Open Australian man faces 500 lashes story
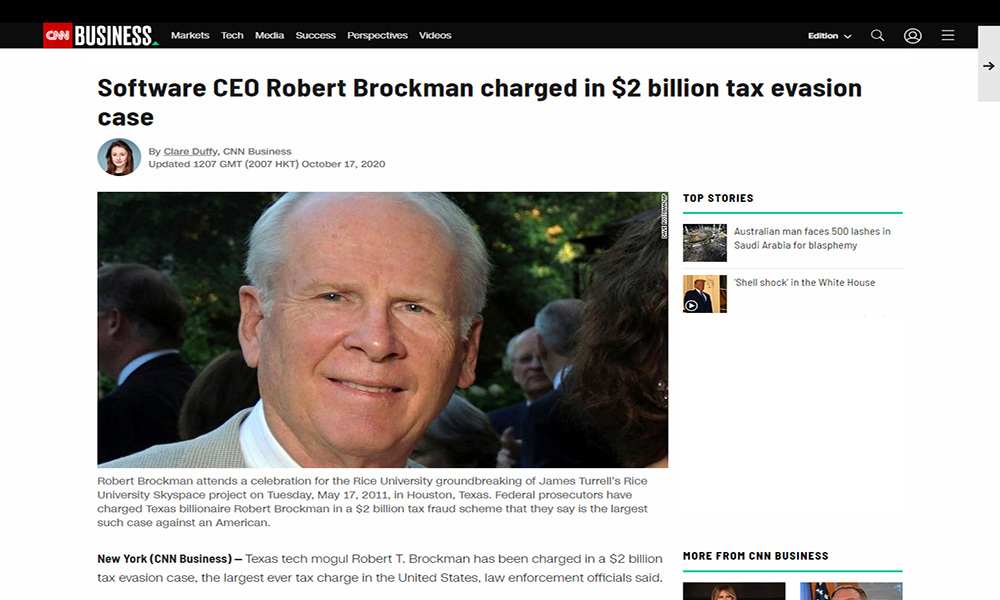Screen dimensions: 1000x600 [812, 238]
